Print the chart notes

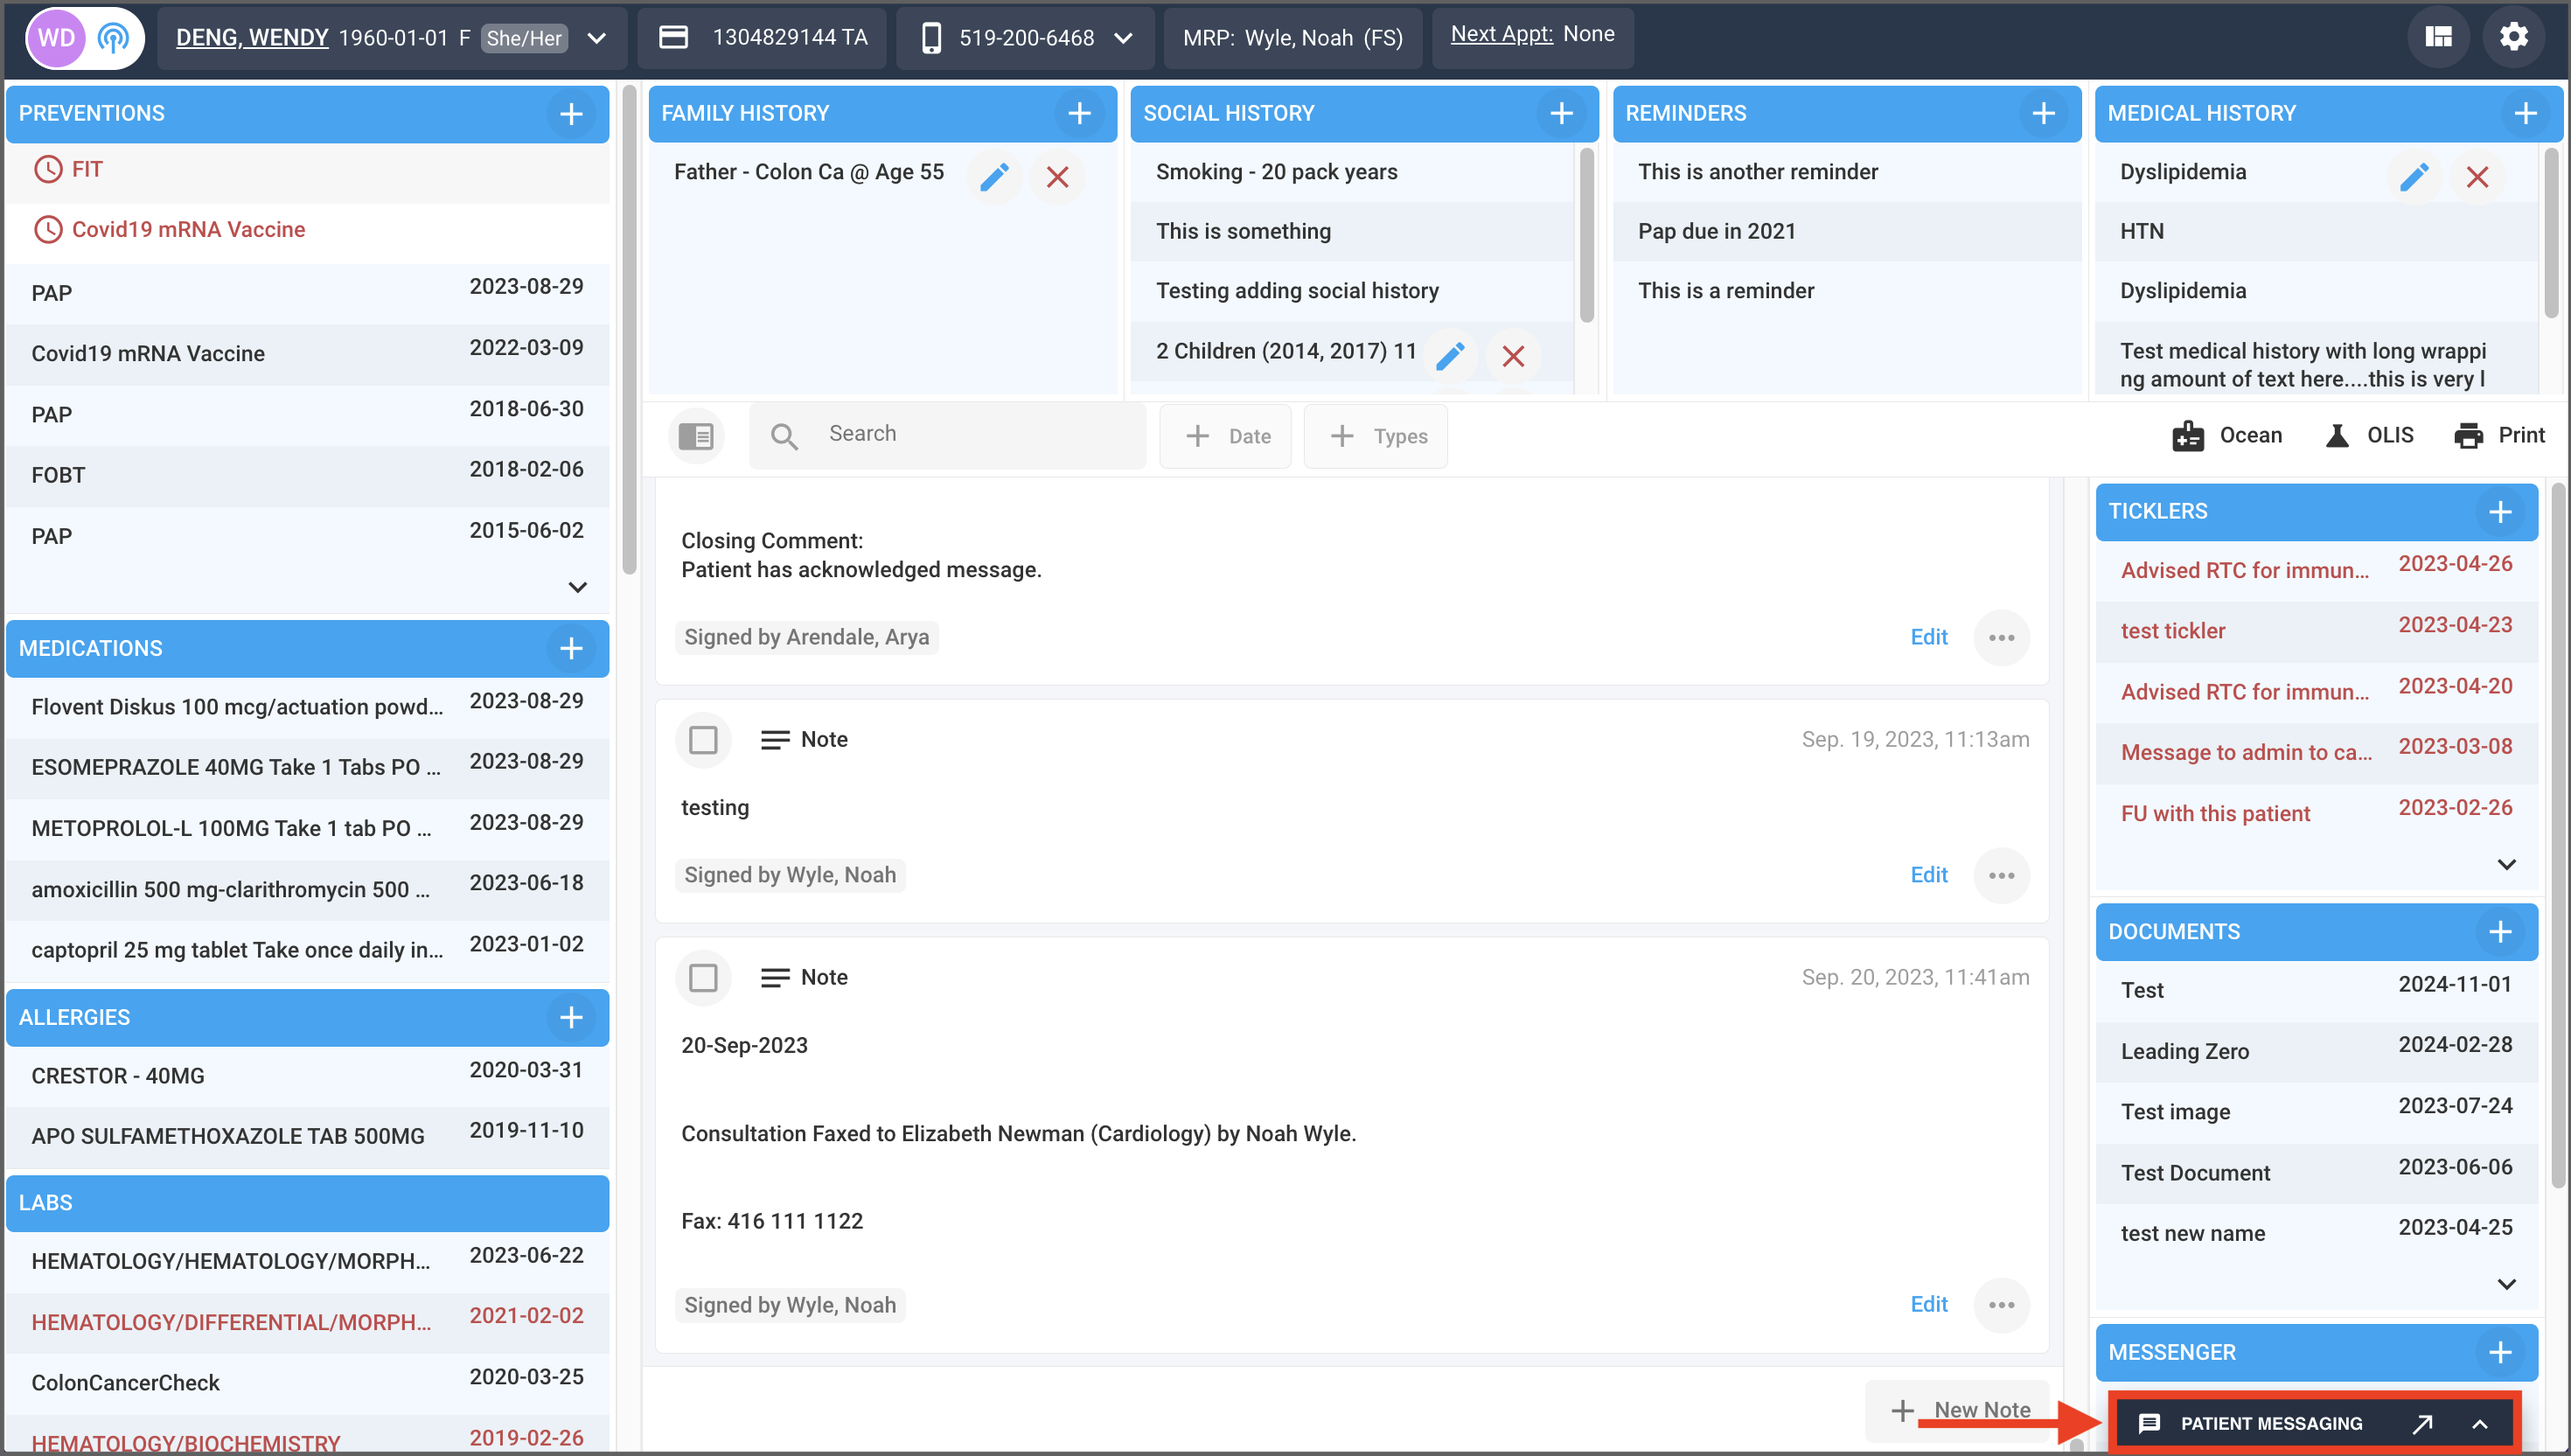pos(2499,435)
